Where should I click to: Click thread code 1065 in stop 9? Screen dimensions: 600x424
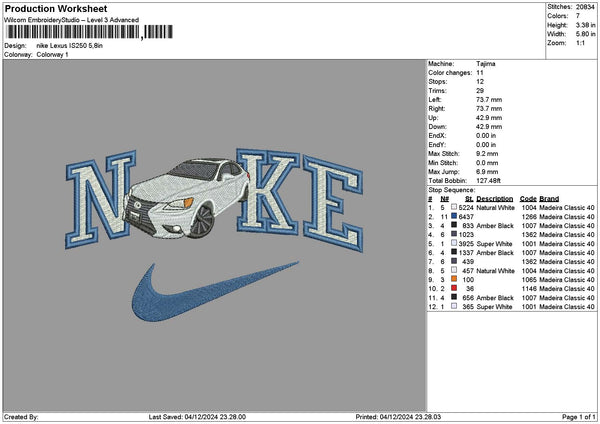click(529, 280)
